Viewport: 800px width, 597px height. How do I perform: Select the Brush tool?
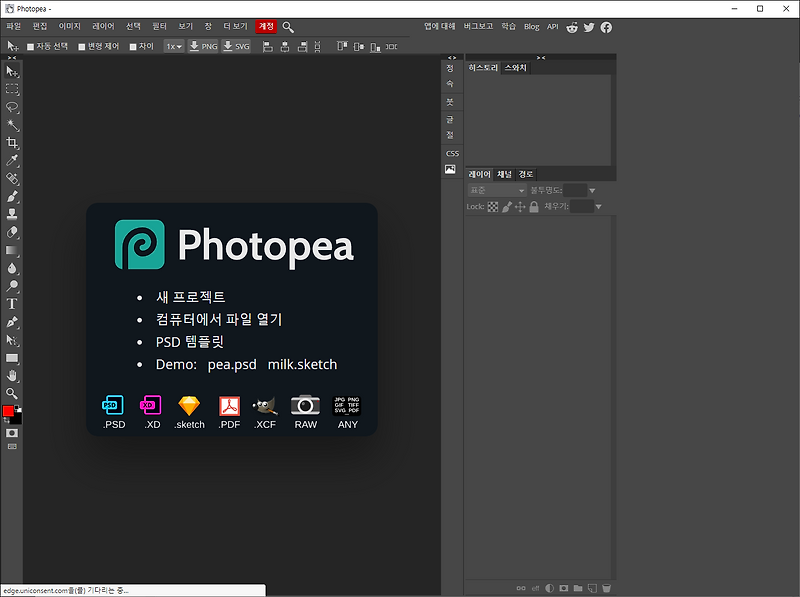pos(12,196)
